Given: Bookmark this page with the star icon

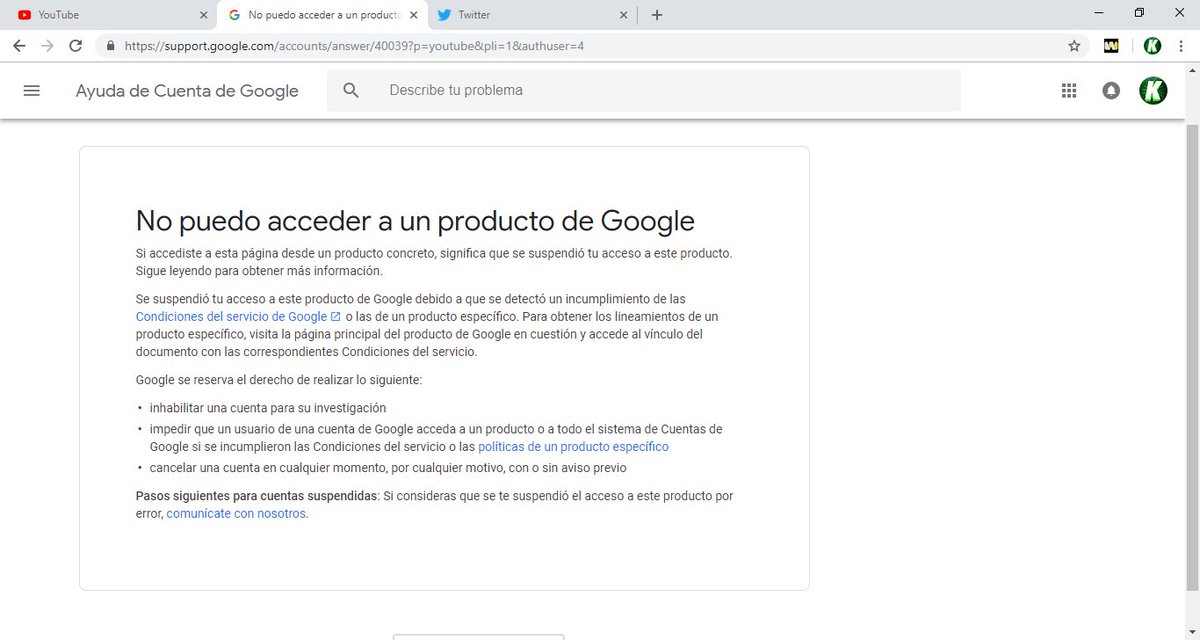Looking at the screenshot, I should [1074, 46].
